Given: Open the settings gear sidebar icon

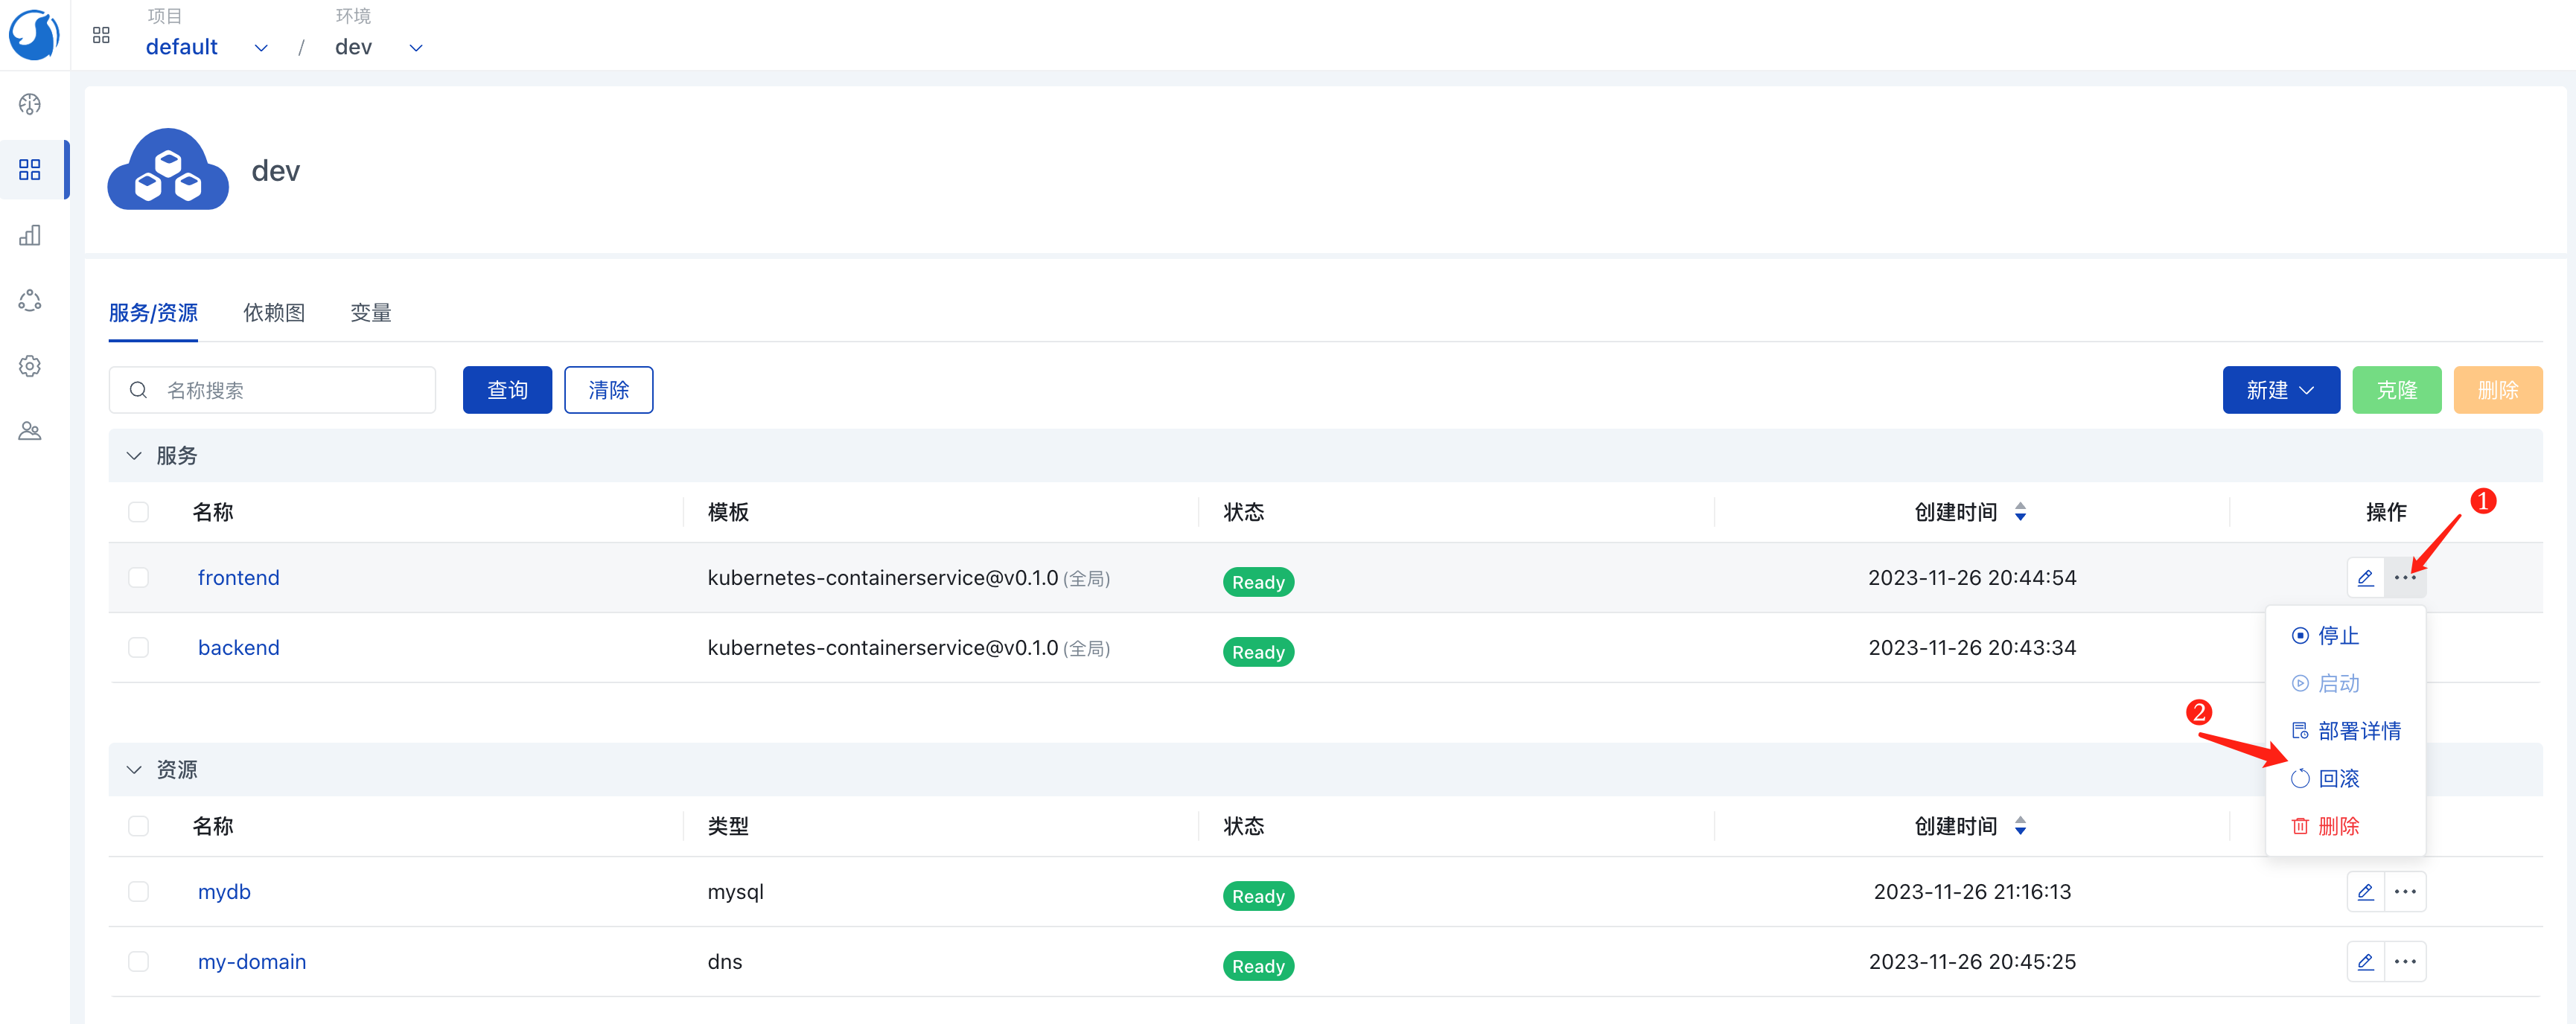Looking at the screenshot, I should click(30, 366).
